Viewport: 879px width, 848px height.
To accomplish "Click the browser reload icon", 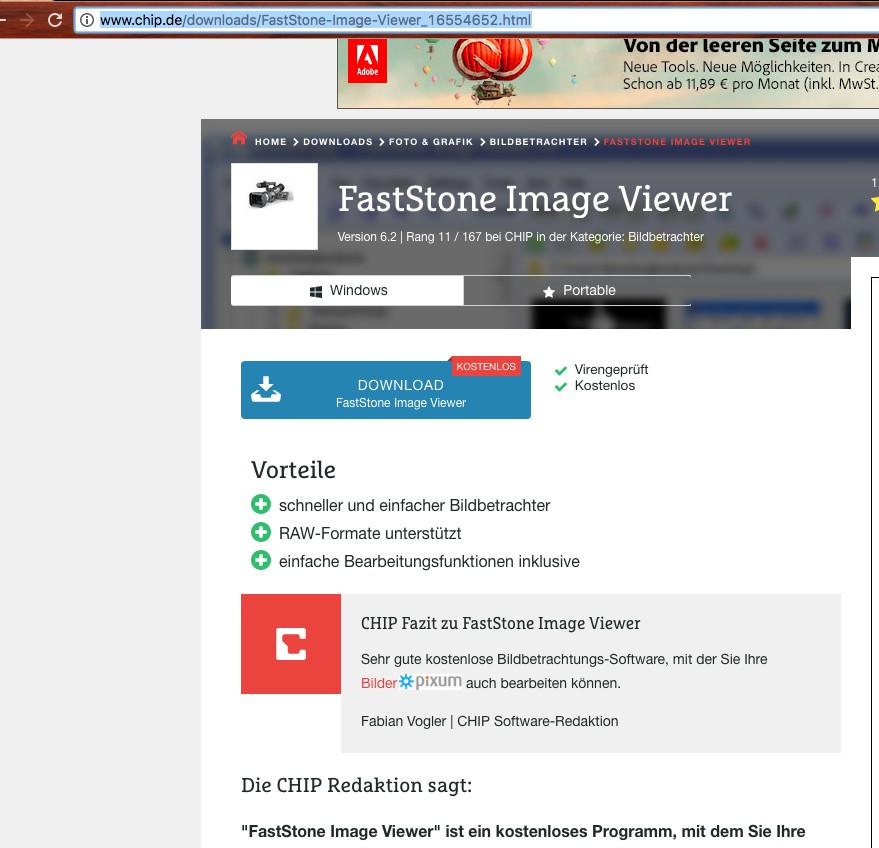I will (x=55, y=20).
